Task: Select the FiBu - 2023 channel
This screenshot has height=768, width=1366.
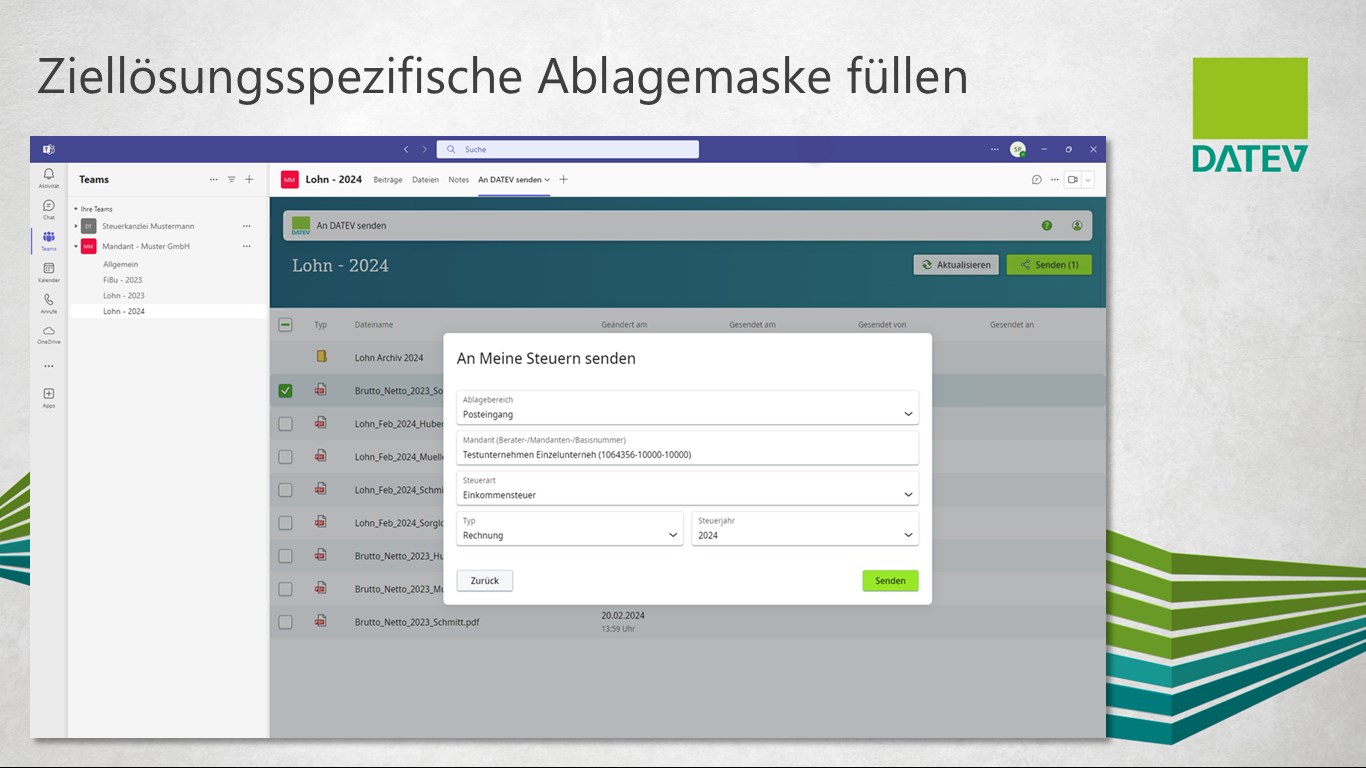Action: pos(123,280)
